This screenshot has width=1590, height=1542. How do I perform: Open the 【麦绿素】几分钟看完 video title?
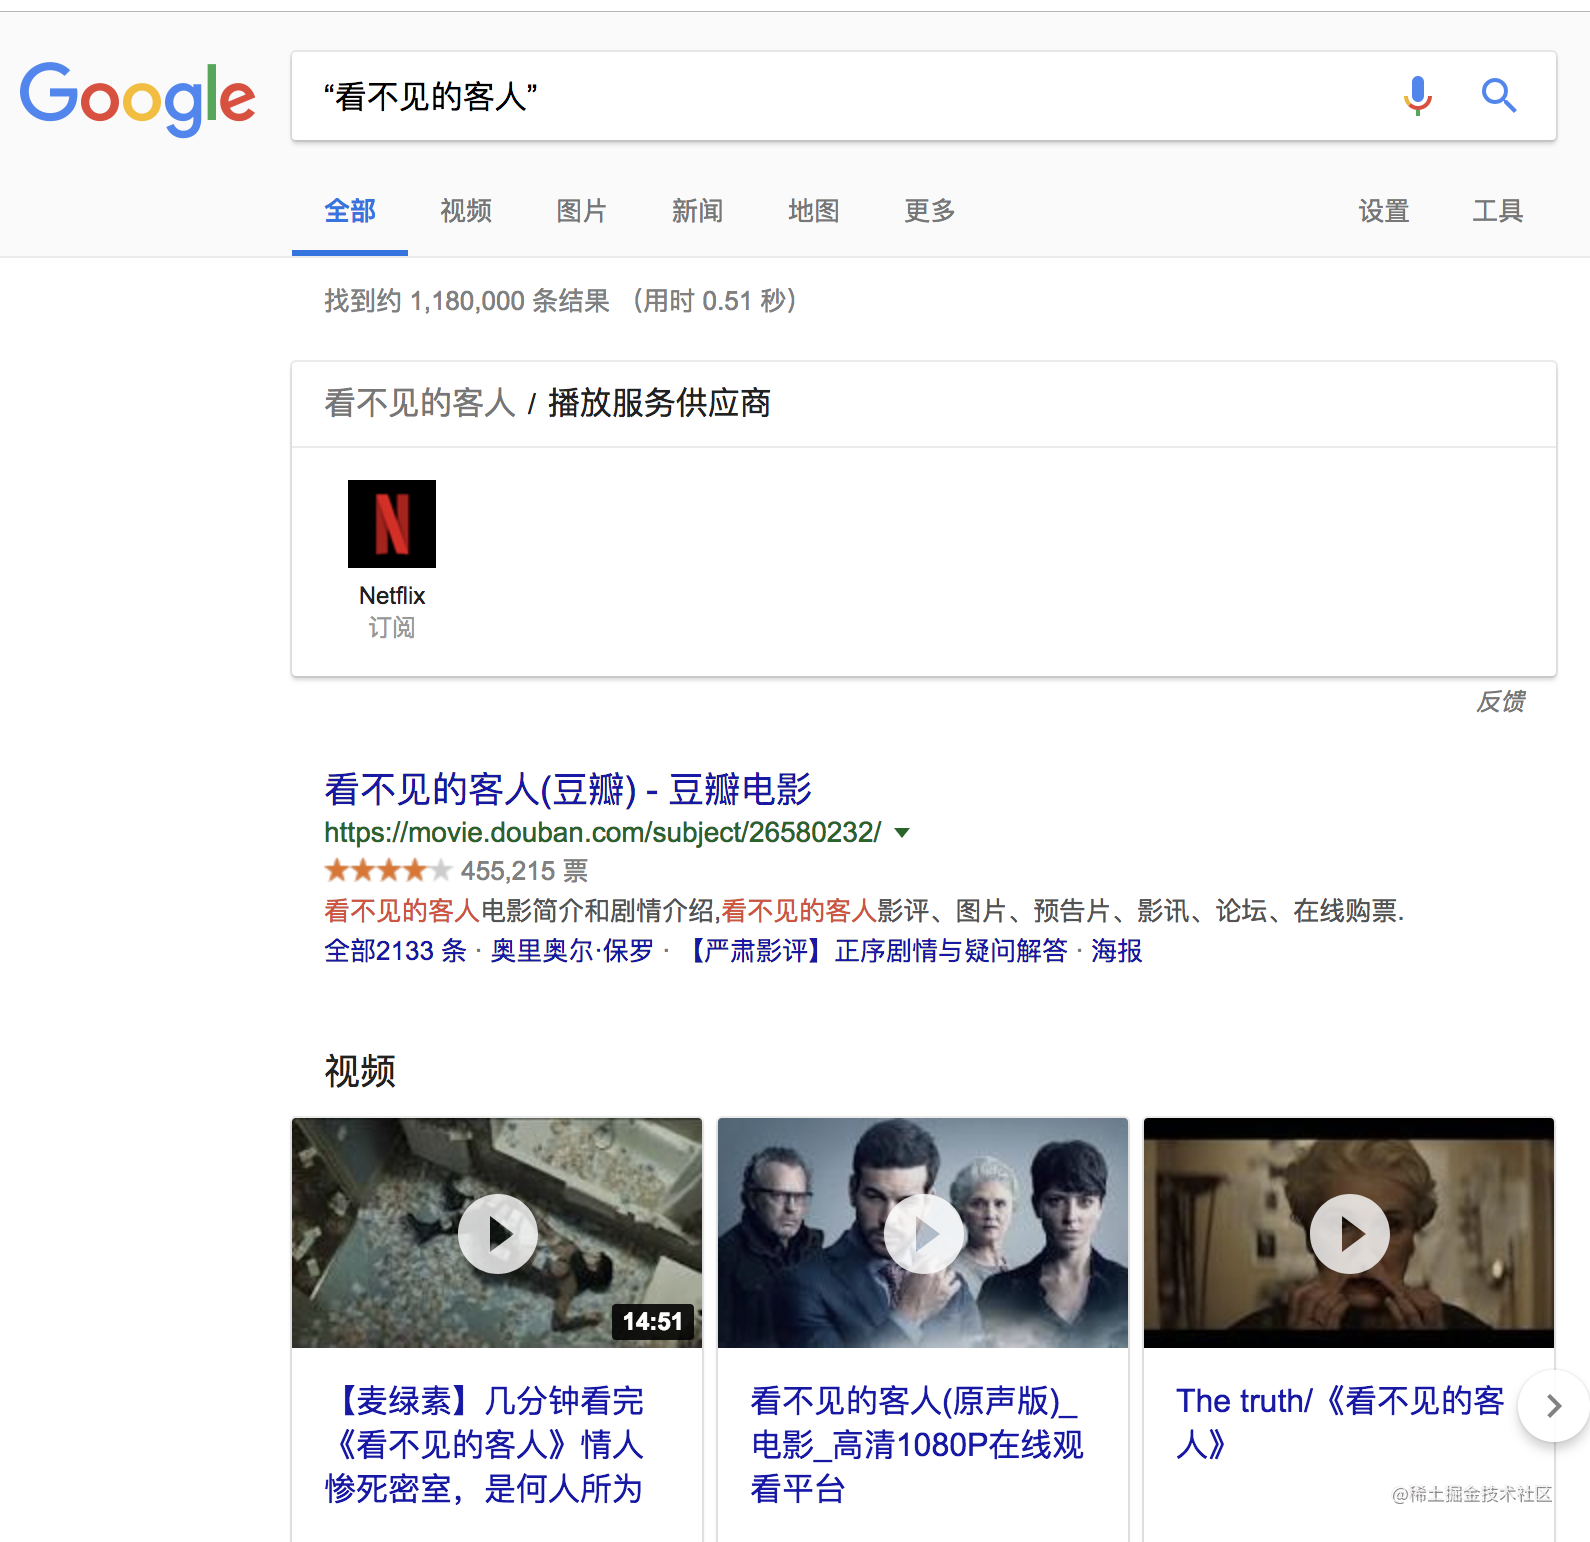[x=484, y=1445]
